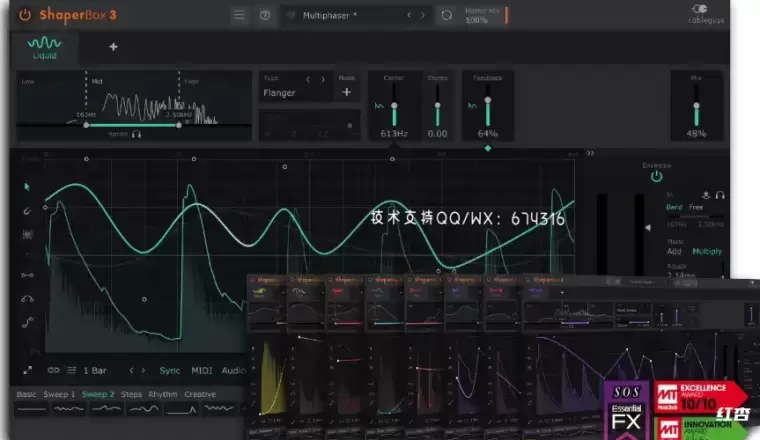Click the Feedback slider handle
The height and width of the screenshot is (440, 760).
[488, 100]
